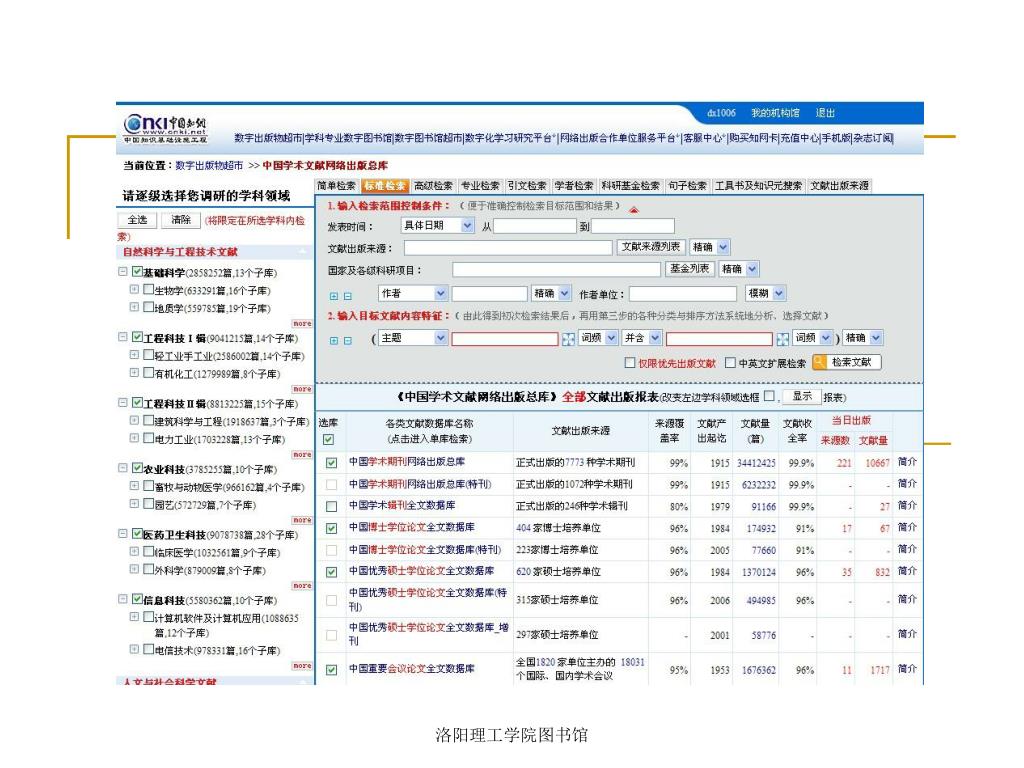Screen dimensions: 1024x768
Task: Switch to 引文检索 tab
Action: pyautogui.click(x=527, y=186)
